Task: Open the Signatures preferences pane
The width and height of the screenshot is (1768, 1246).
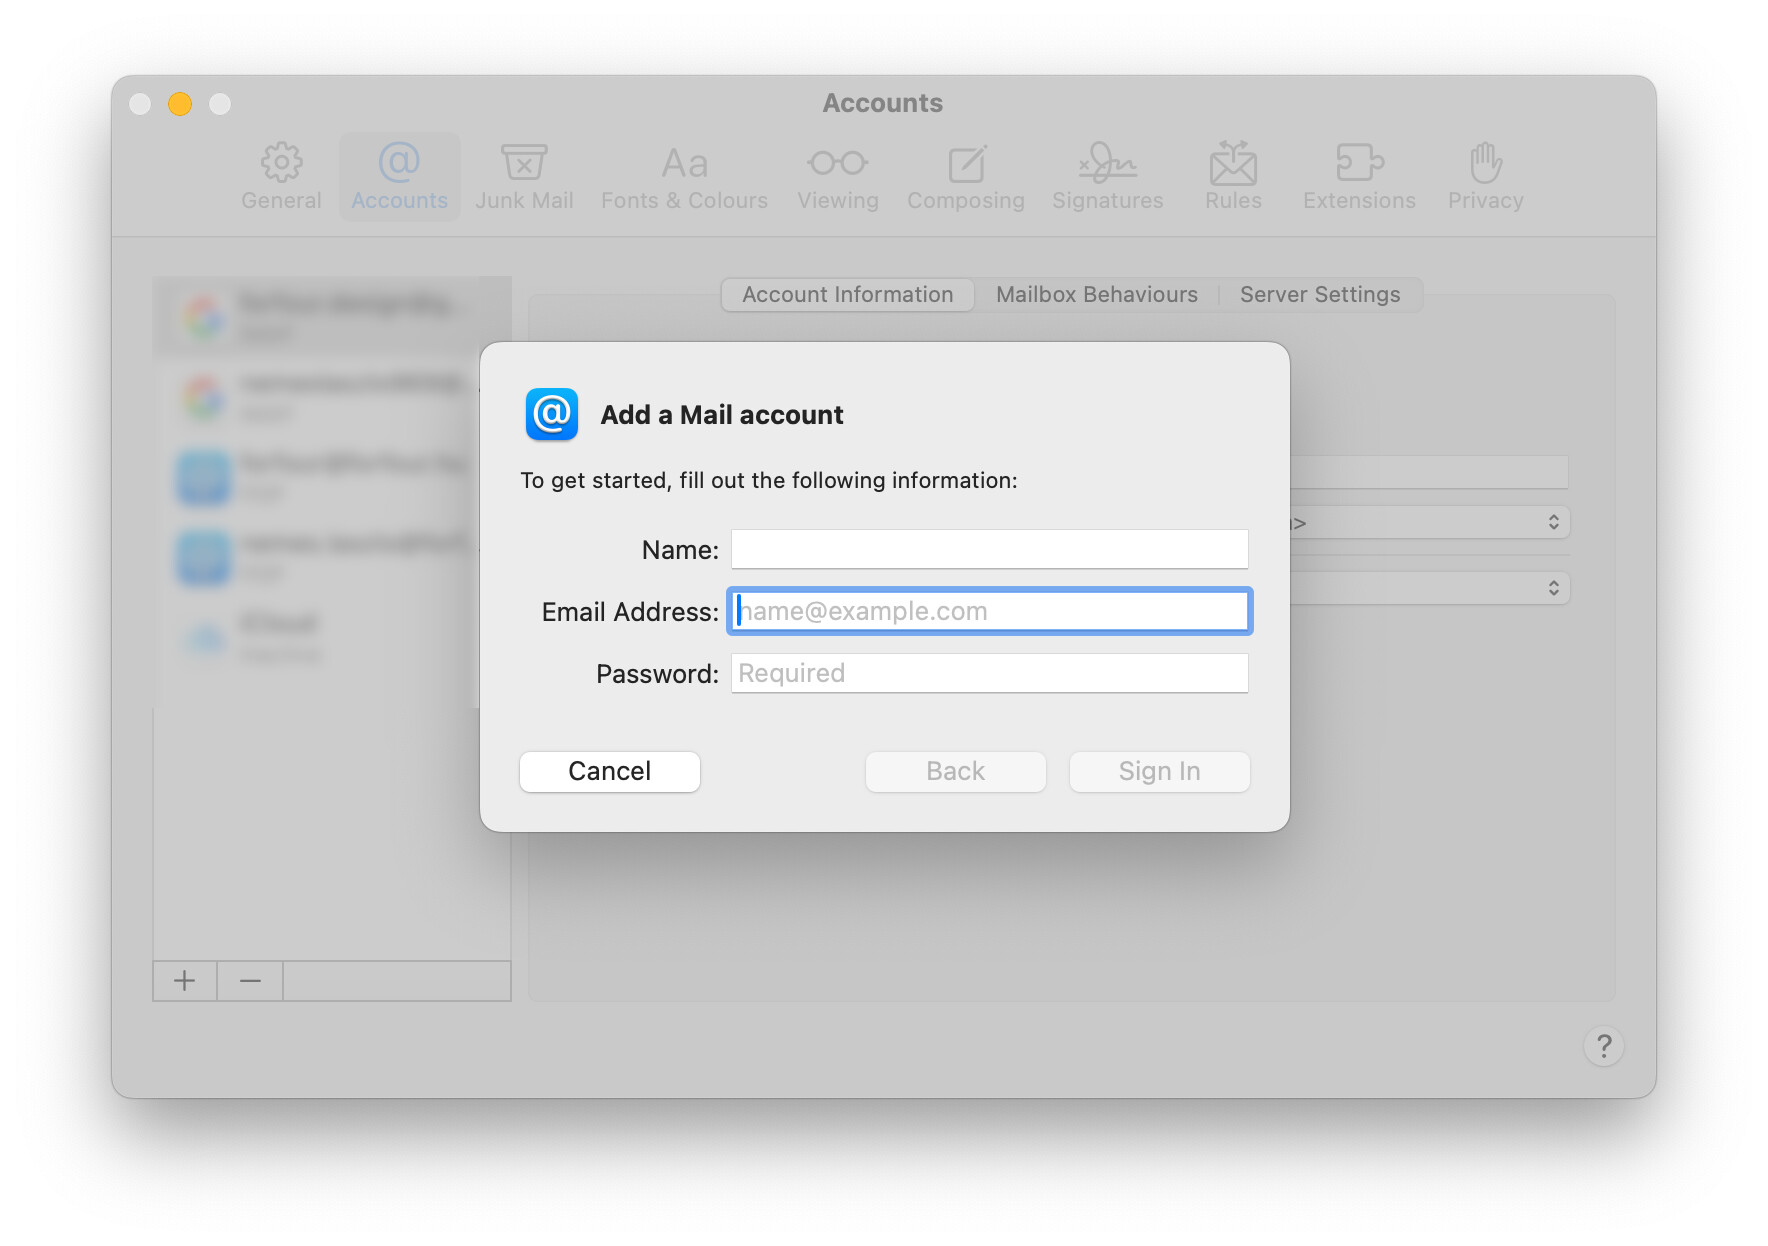Action: coord(1108,177)
